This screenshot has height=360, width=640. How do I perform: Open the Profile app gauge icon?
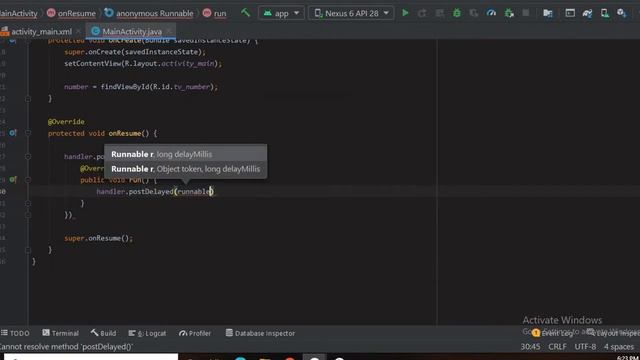(x=491, y=13)
